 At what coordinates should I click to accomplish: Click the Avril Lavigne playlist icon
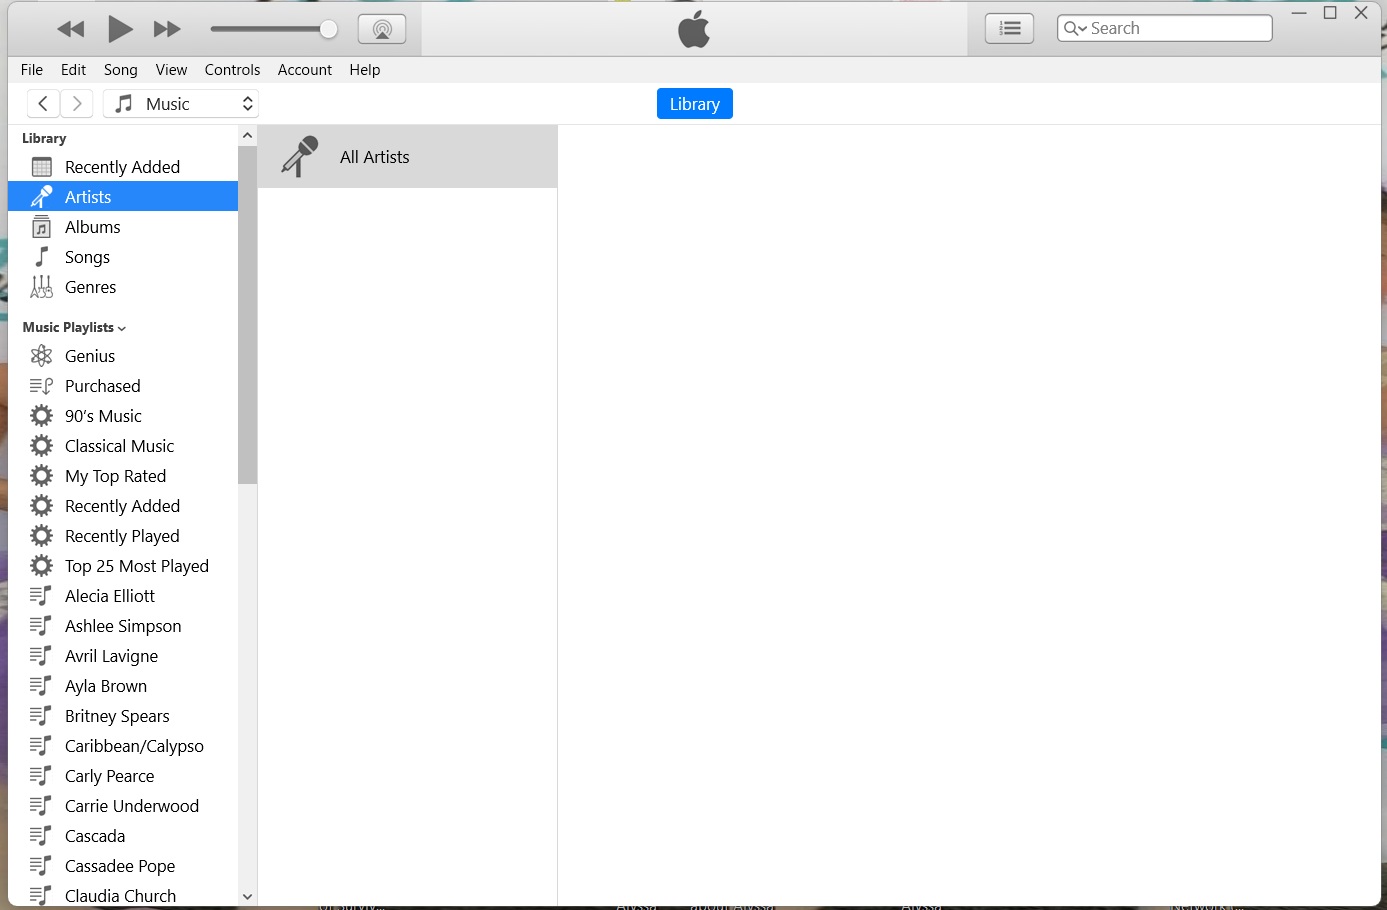tap(41, 656)
